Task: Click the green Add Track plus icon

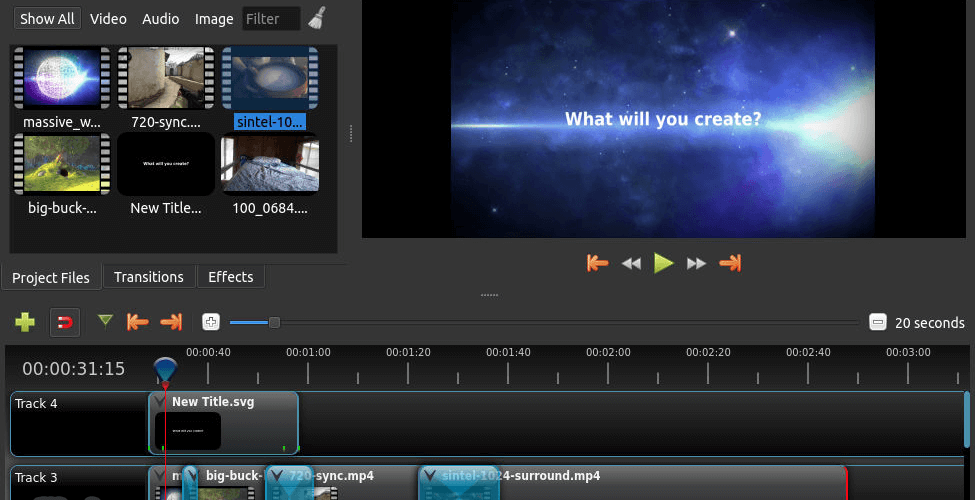Action: pyautogui.click(x=25, y=322)
